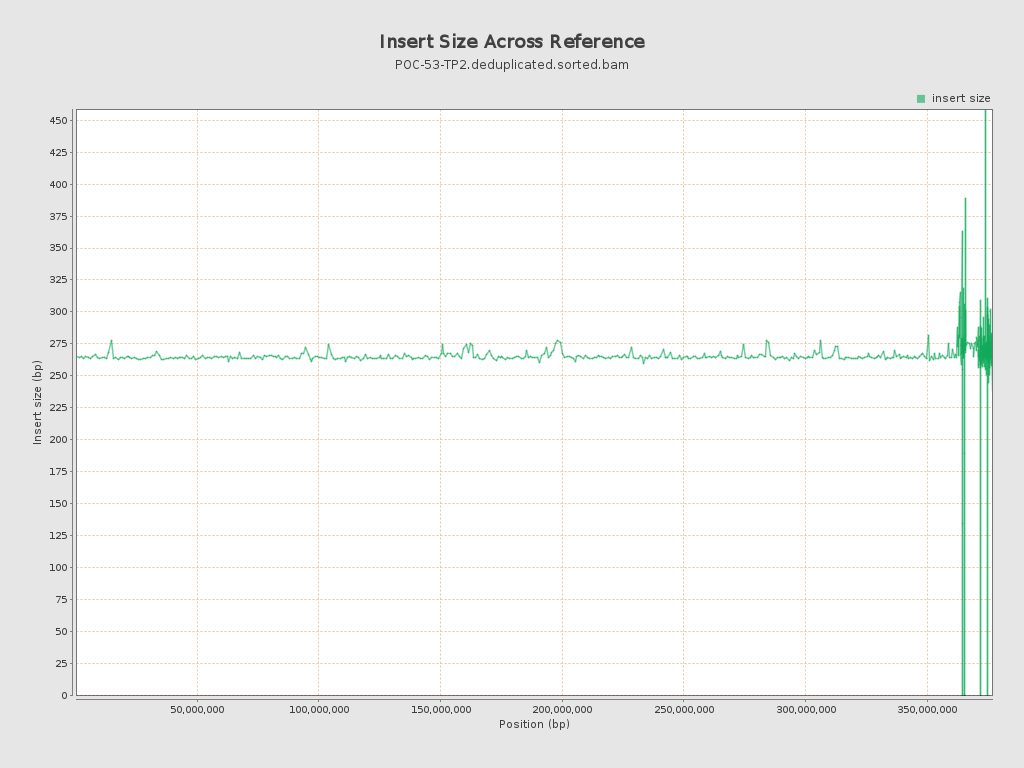
Task: Click the 450 y-axis tick label
Action: click(58, 120)
